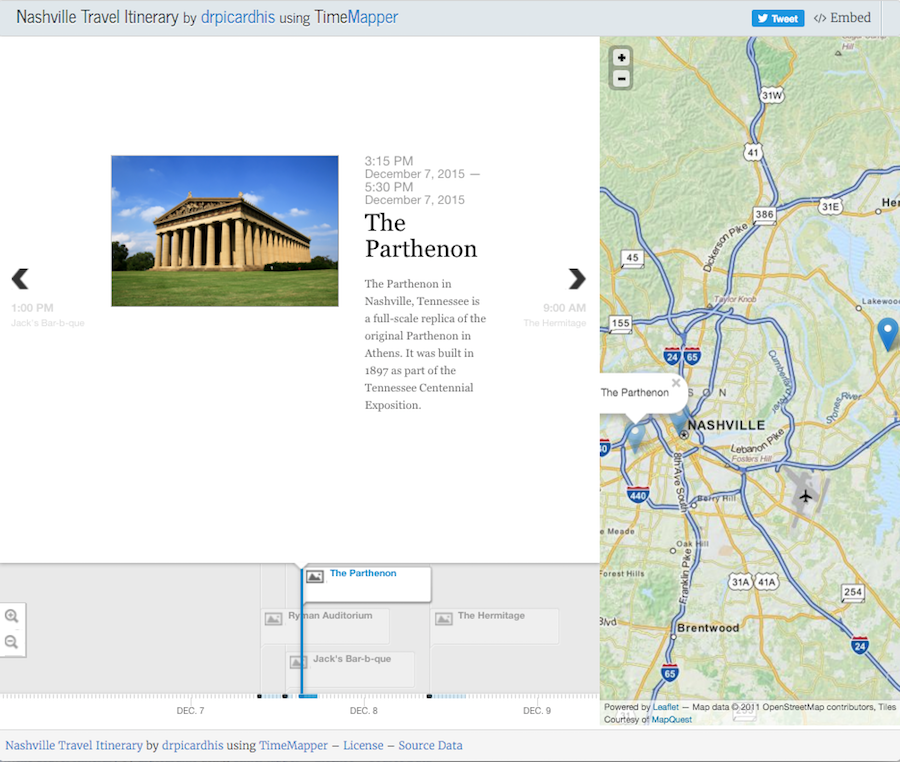Zoom out on the timeline
The width and height of the screenshot is (900, 762).
(12, 642)
